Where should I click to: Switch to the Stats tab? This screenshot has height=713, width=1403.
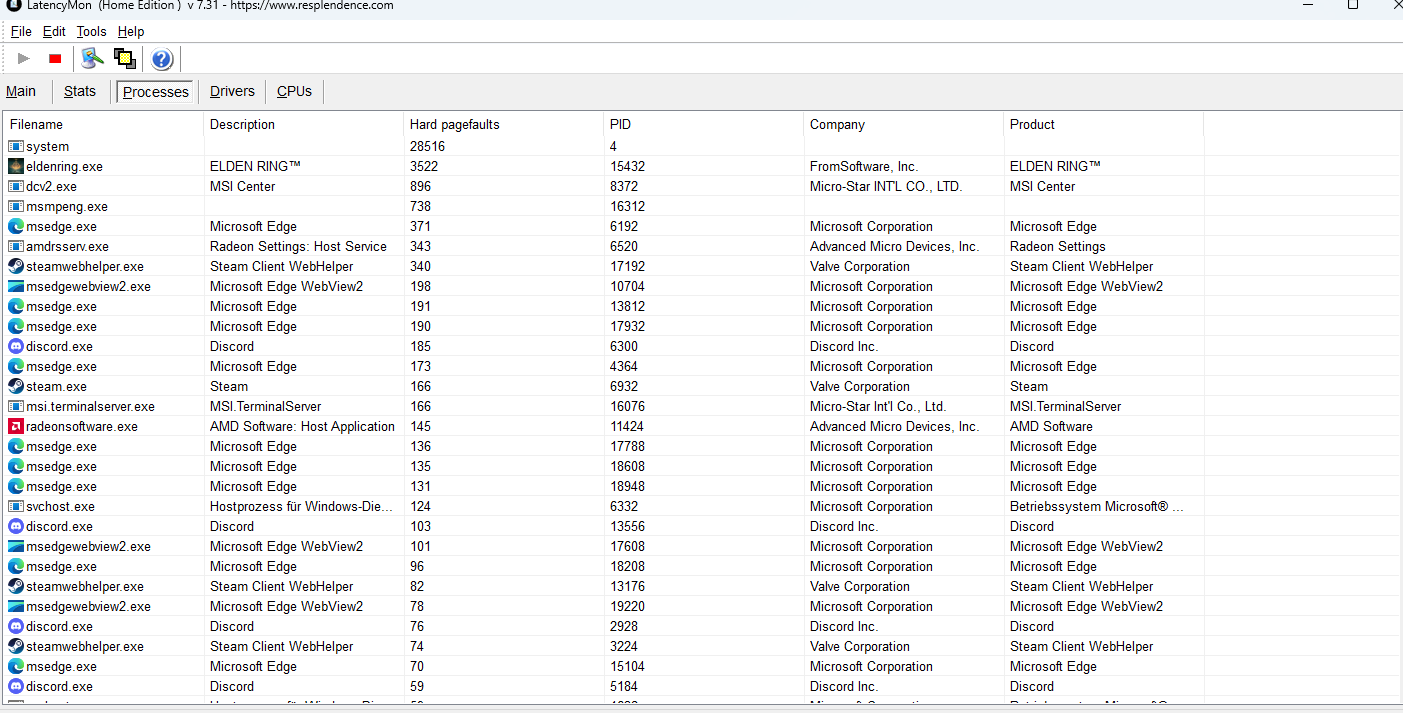tap(80, 91)
